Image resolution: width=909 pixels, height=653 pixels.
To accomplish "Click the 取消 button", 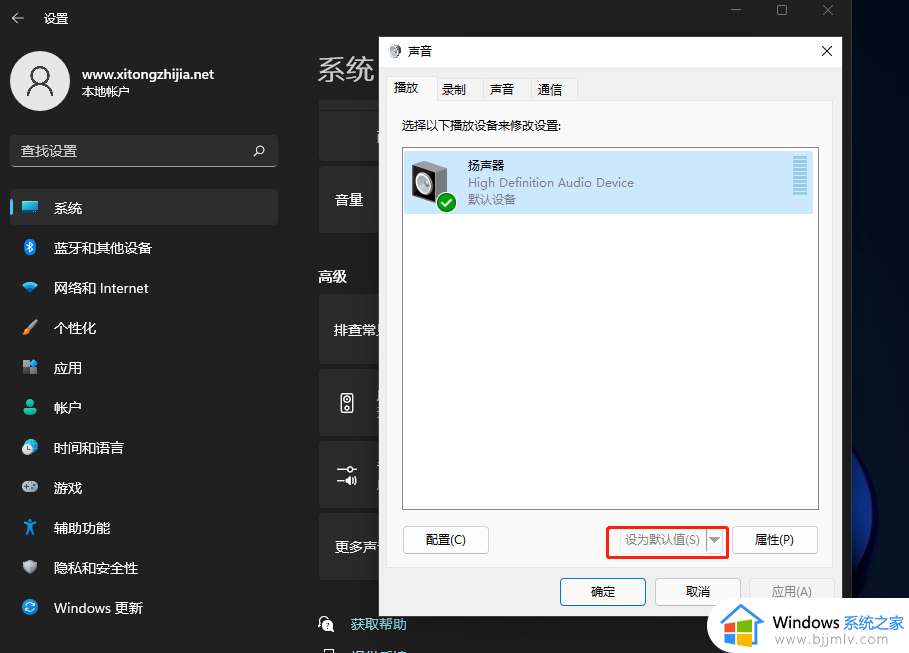I will point(698,592).
